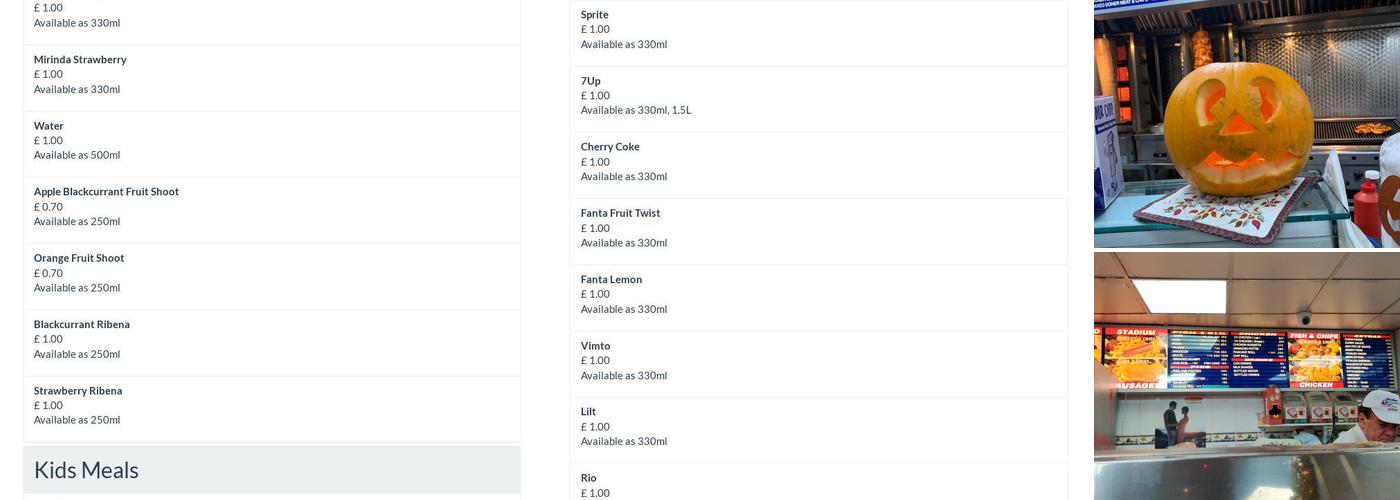
Task: Pick the Blackcurrant Ribena item
Action: tap(82, 324)
